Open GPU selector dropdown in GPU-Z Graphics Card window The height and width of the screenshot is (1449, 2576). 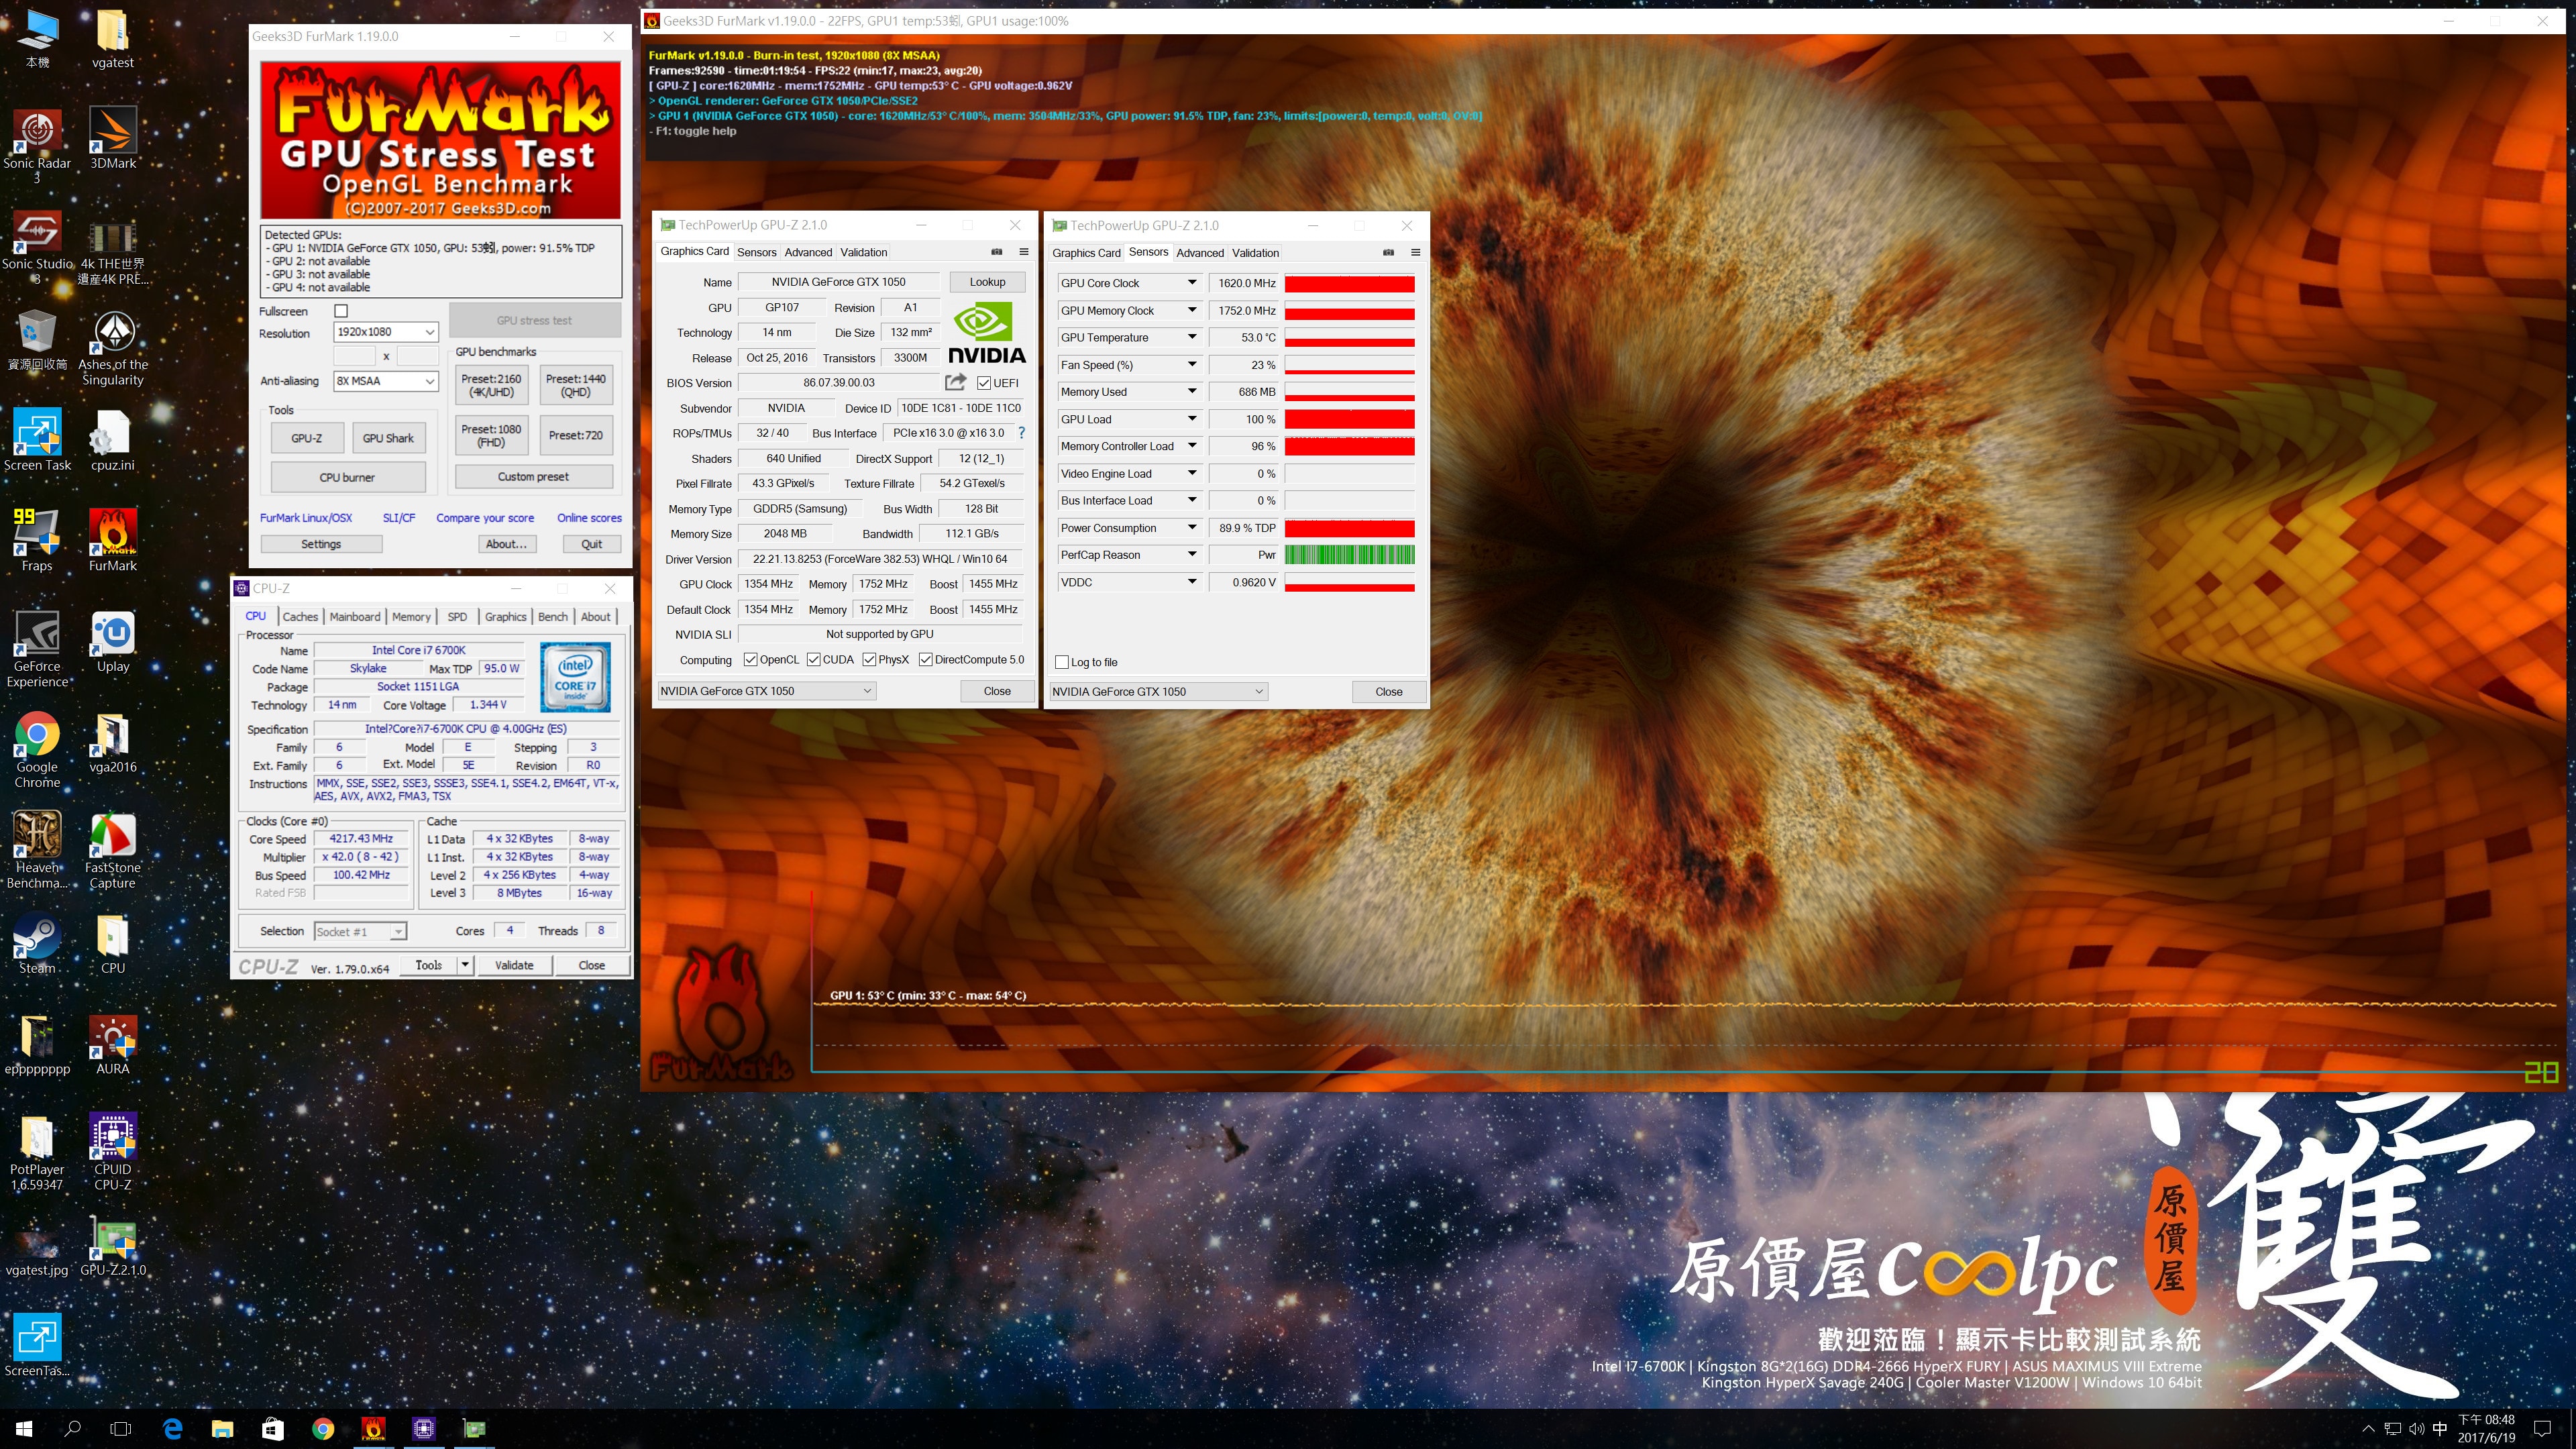coord(767,691)
